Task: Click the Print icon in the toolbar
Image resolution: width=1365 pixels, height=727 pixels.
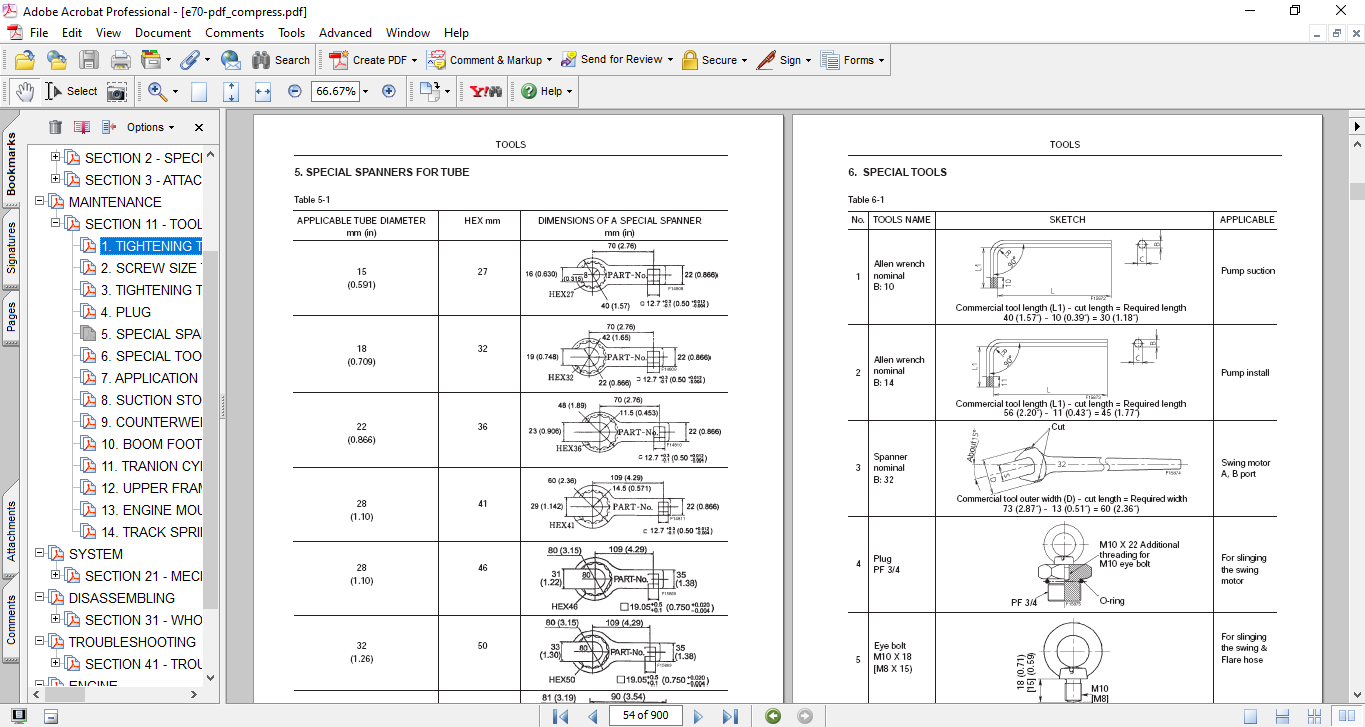Action: pyautogui.click(x=121, y=60)
